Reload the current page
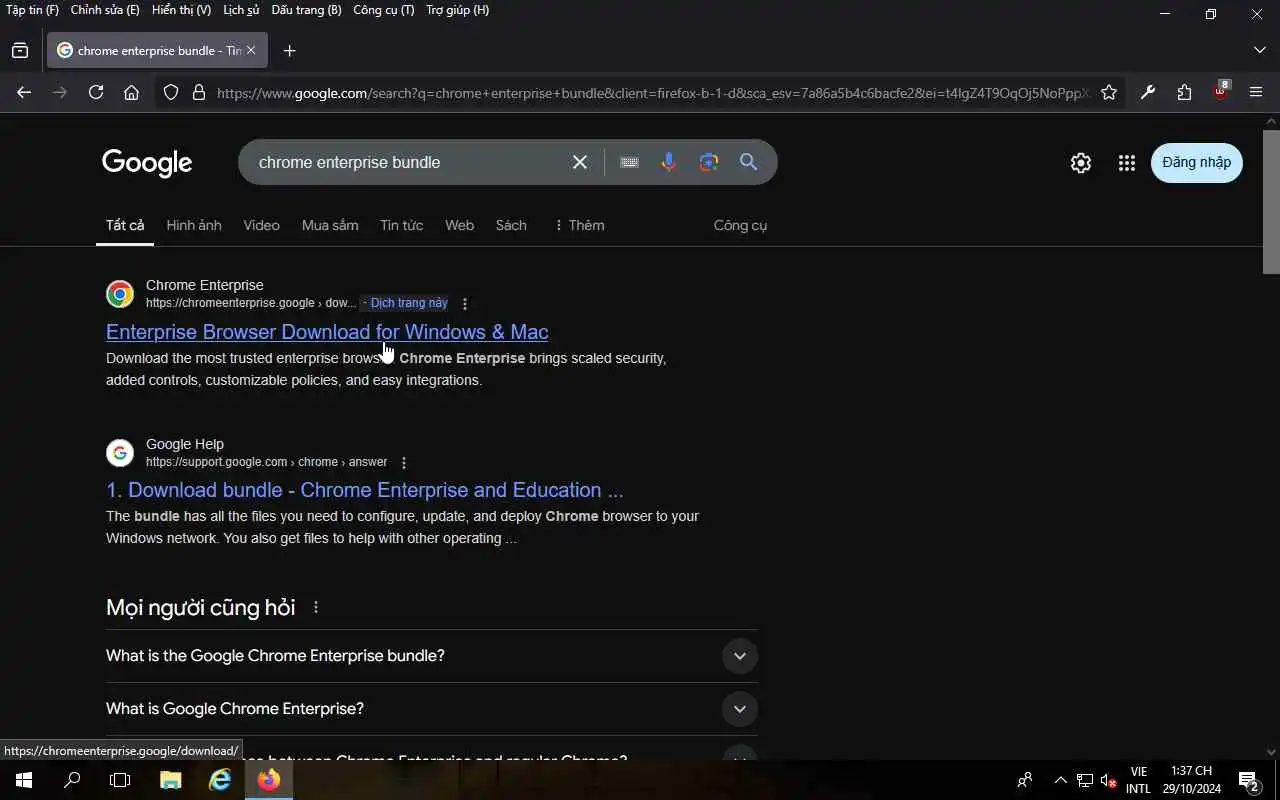This screenshot has height=800, width=1280. tap(96, 92)
